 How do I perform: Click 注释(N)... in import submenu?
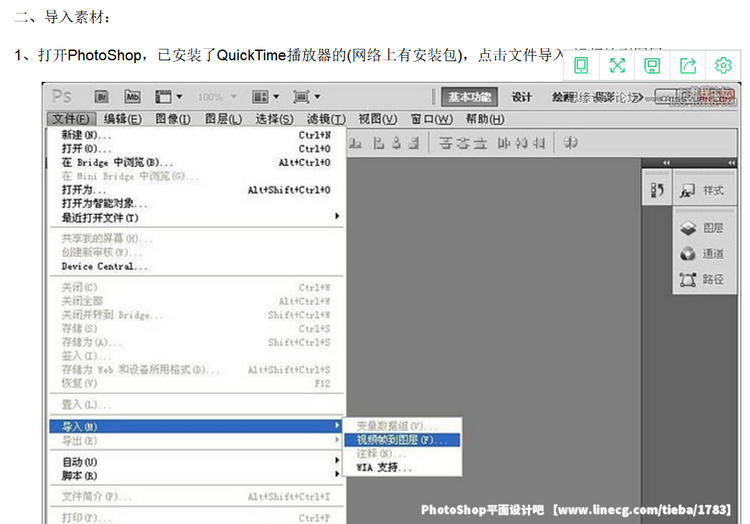click(x=402, y=454)
